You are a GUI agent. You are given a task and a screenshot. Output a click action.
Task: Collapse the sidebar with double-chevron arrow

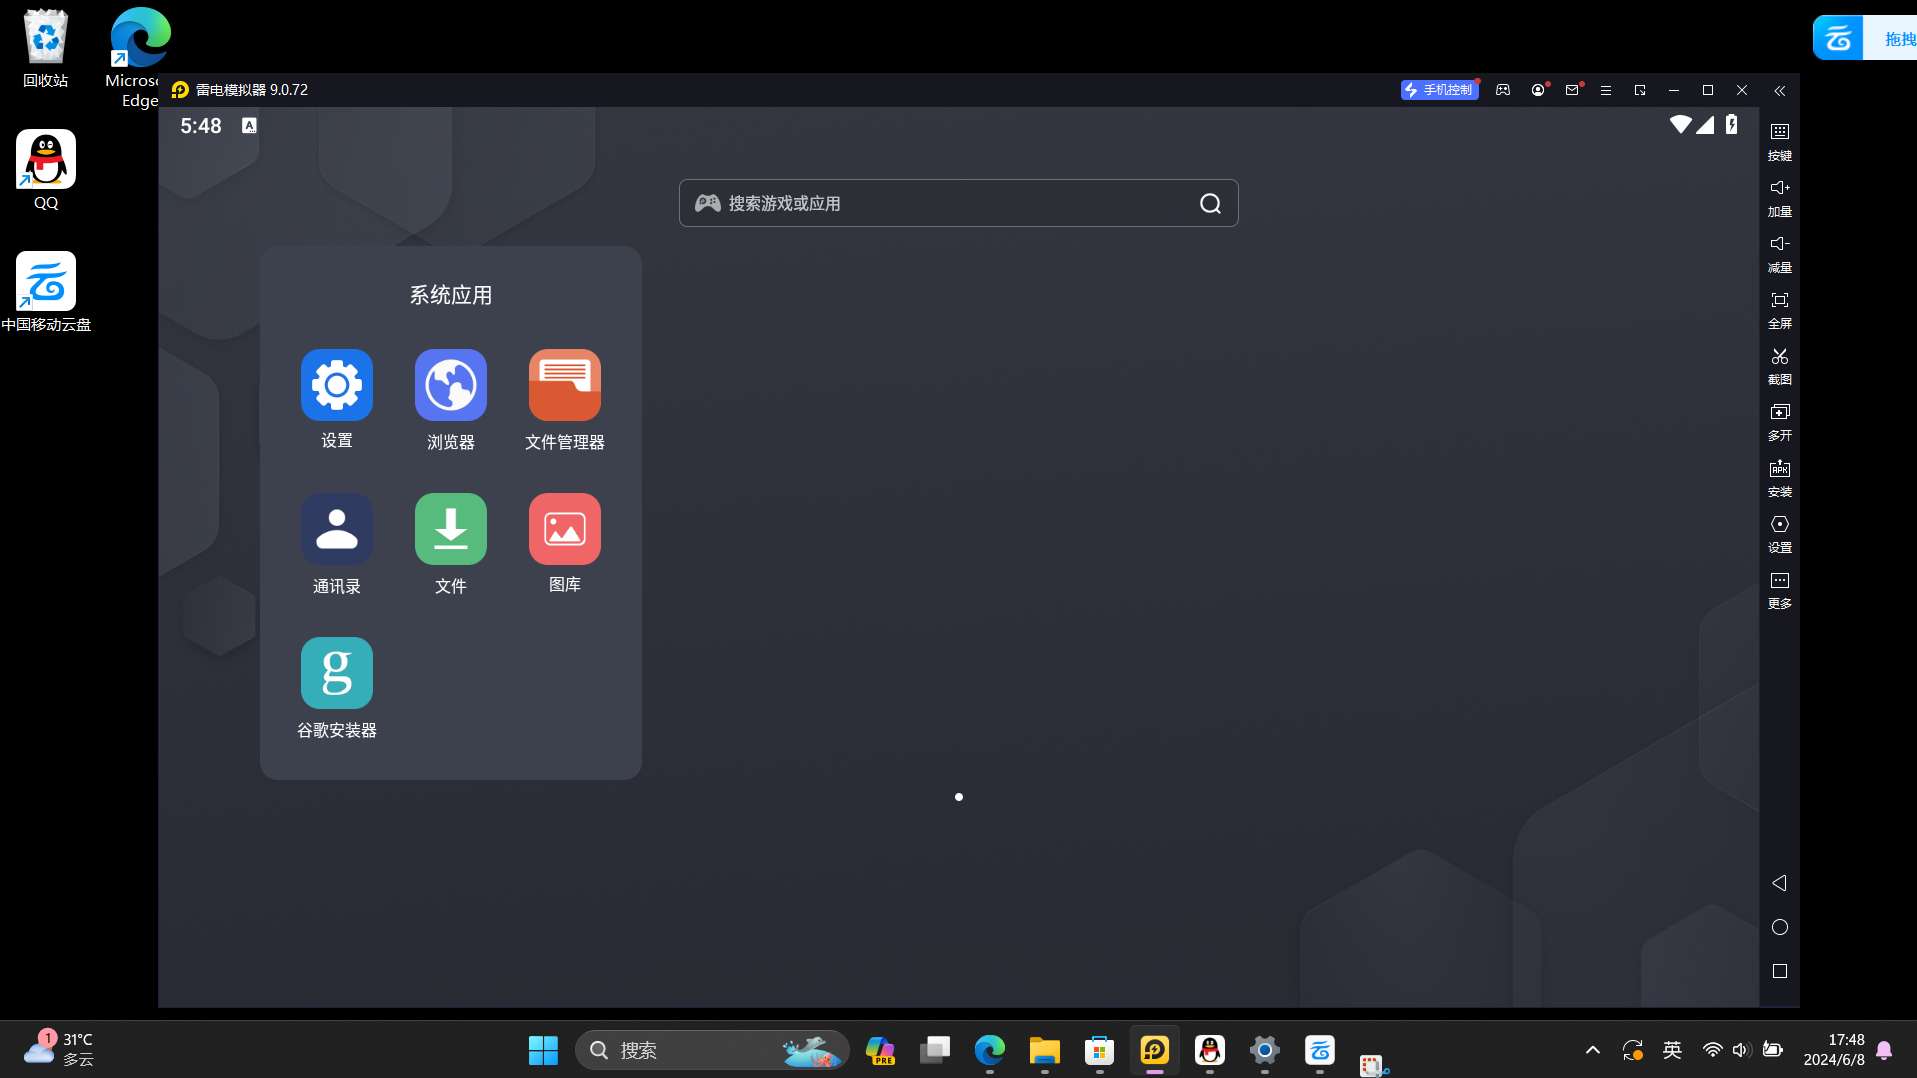pos(1779,91)
